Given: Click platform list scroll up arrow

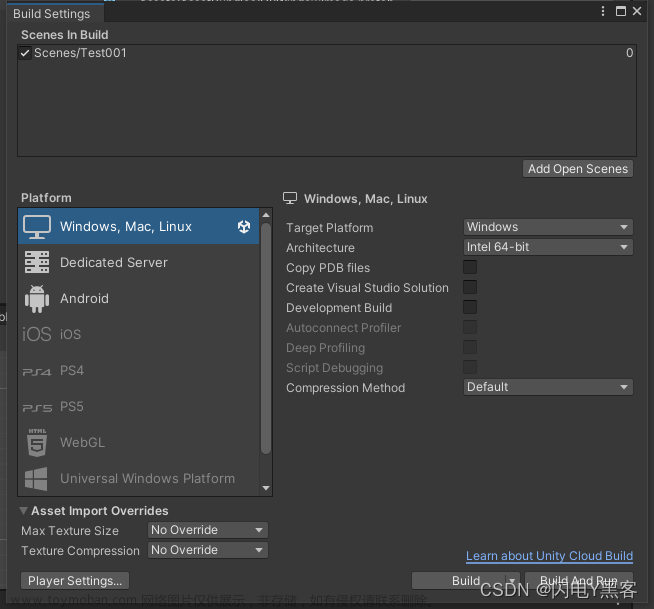Looking at the screenshot, I should 266,215.
